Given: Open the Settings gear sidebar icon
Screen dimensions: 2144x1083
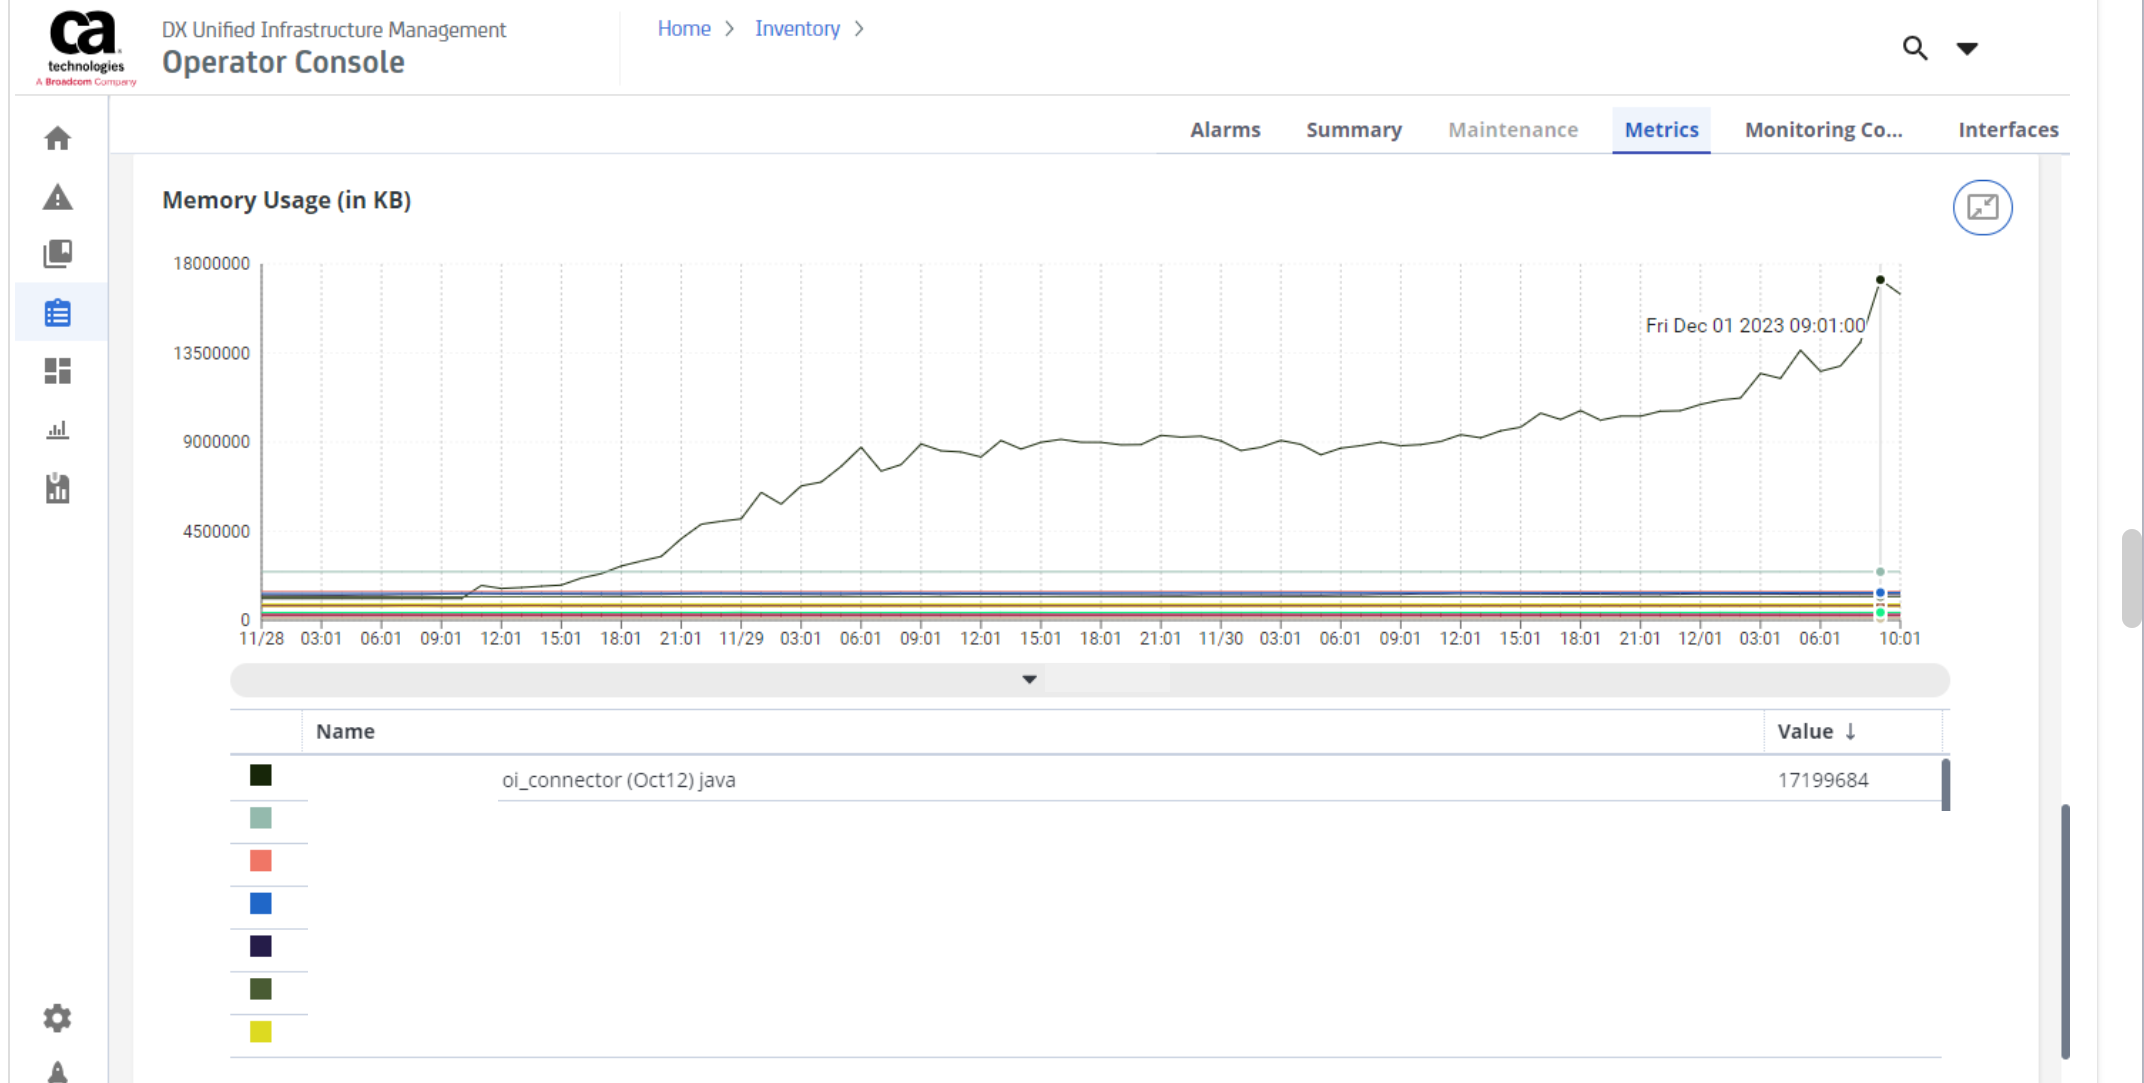Looking at the screenshot, I should pyautogui.click(x=58, y=1018).
